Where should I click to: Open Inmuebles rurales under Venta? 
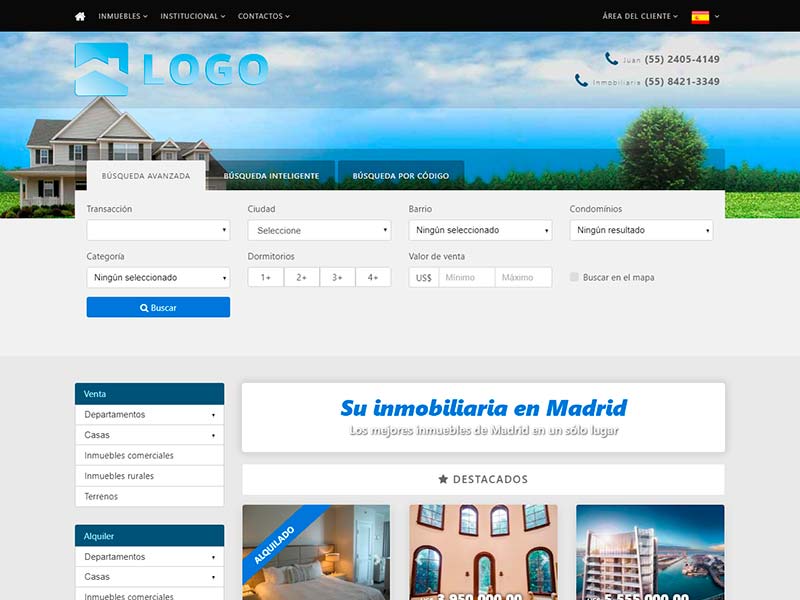149,476
